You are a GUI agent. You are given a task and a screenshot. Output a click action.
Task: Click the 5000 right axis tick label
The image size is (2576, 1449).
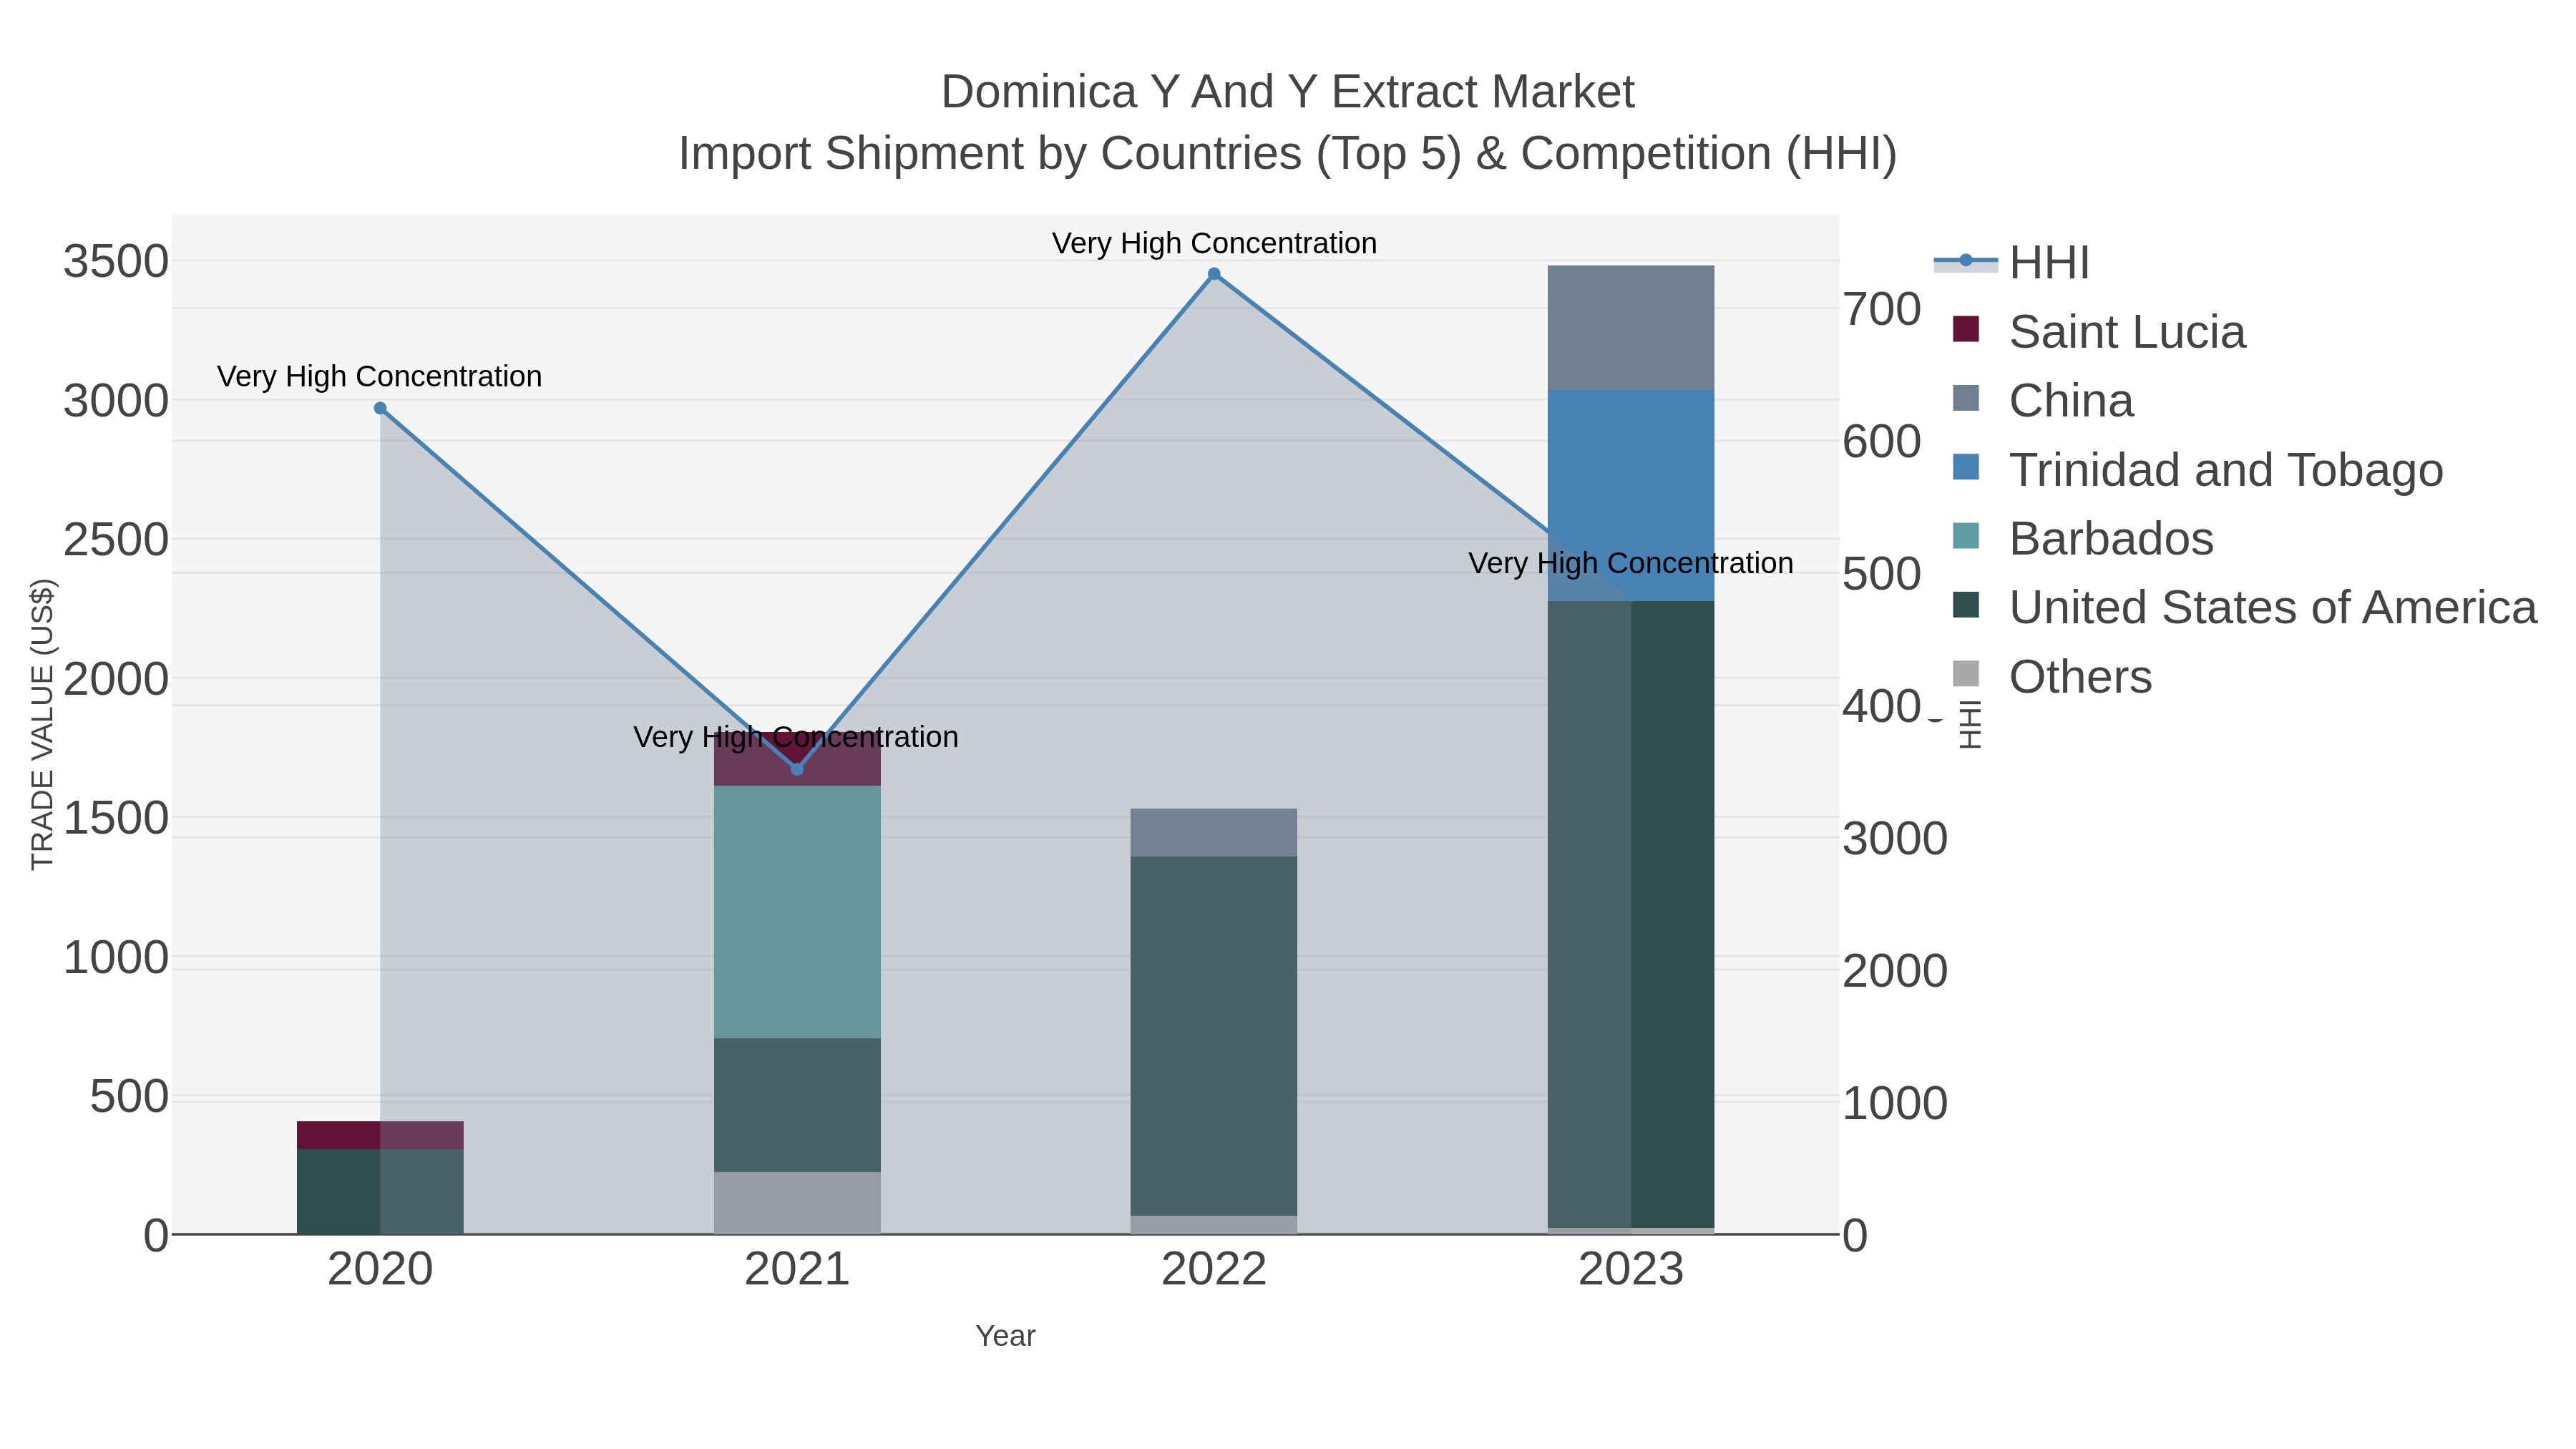point(1882,574)
